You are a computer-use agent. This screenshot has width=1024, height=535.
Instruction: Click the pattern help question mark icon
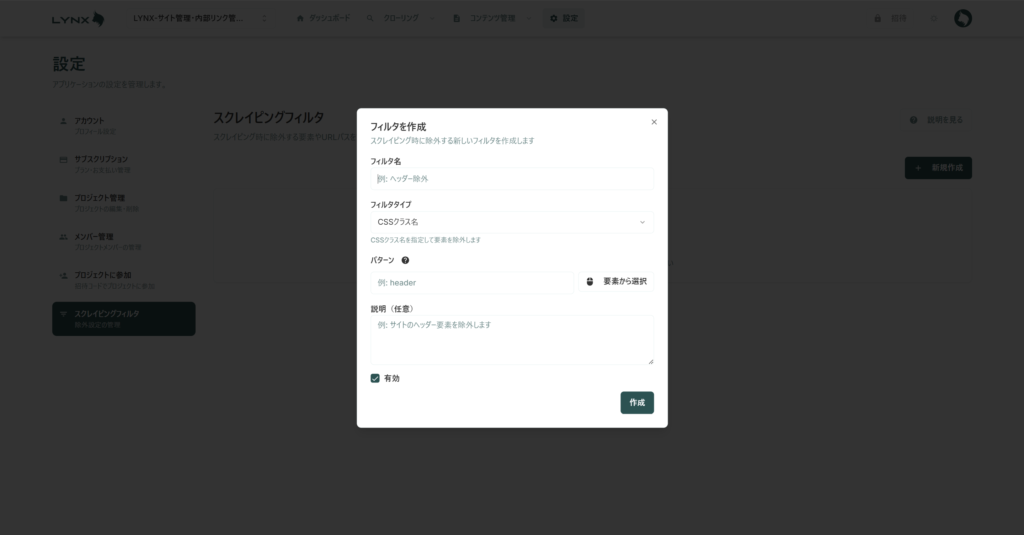pos(405,260)
